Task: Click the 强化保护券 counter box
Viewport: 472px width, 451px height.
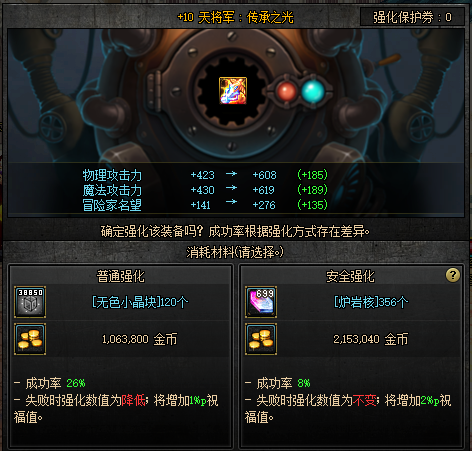Action: (x=412, y=17)
